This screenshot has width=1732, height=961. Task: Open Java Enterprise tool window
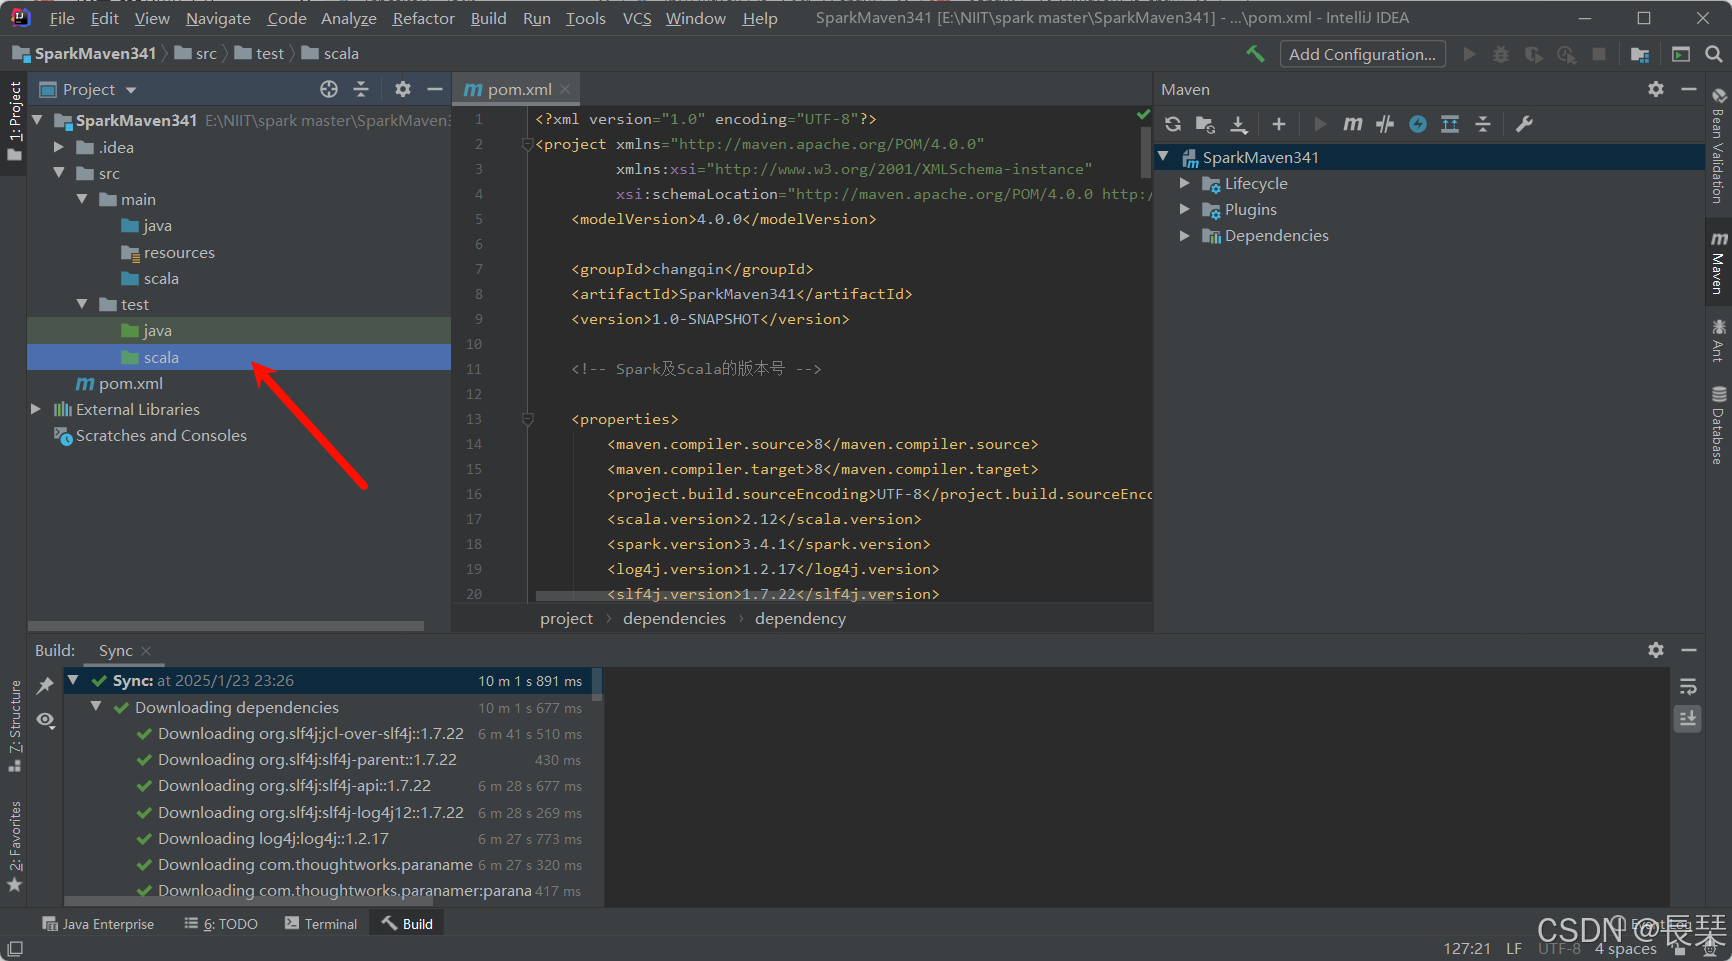[x=98, y=924]
